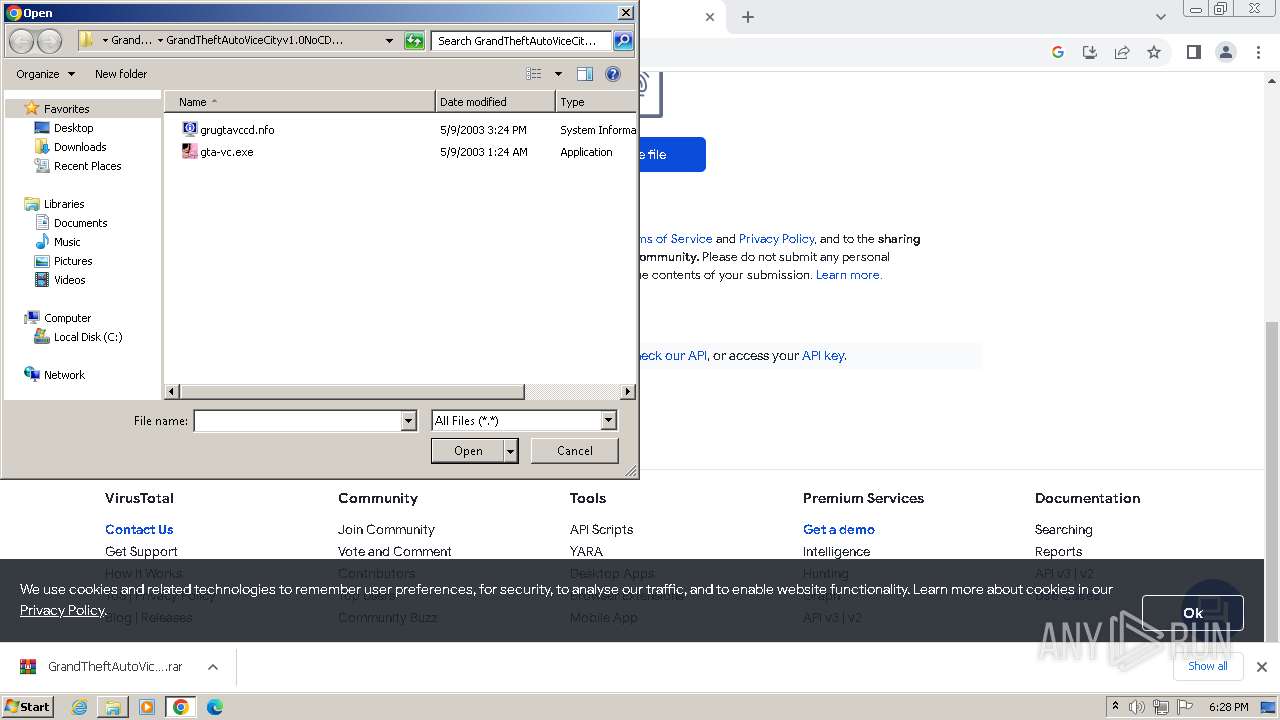Open the Chrome tab search chevron
1280x720 pixels.
(1160, 17)
